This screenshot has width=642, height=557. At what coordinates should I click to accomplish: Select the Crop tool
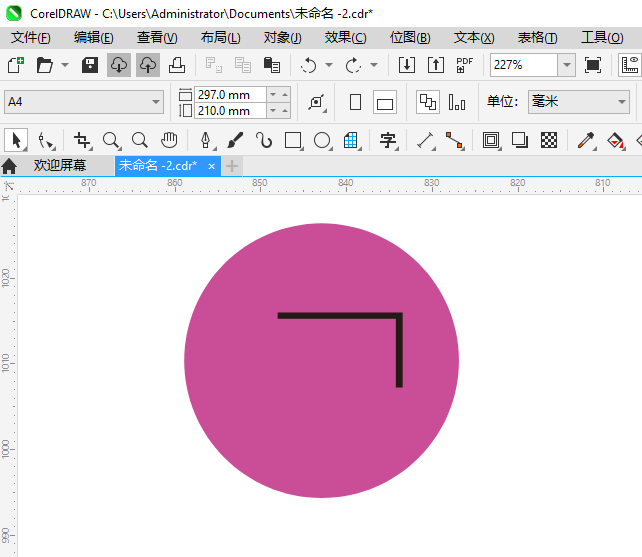(x=83, y=140)
